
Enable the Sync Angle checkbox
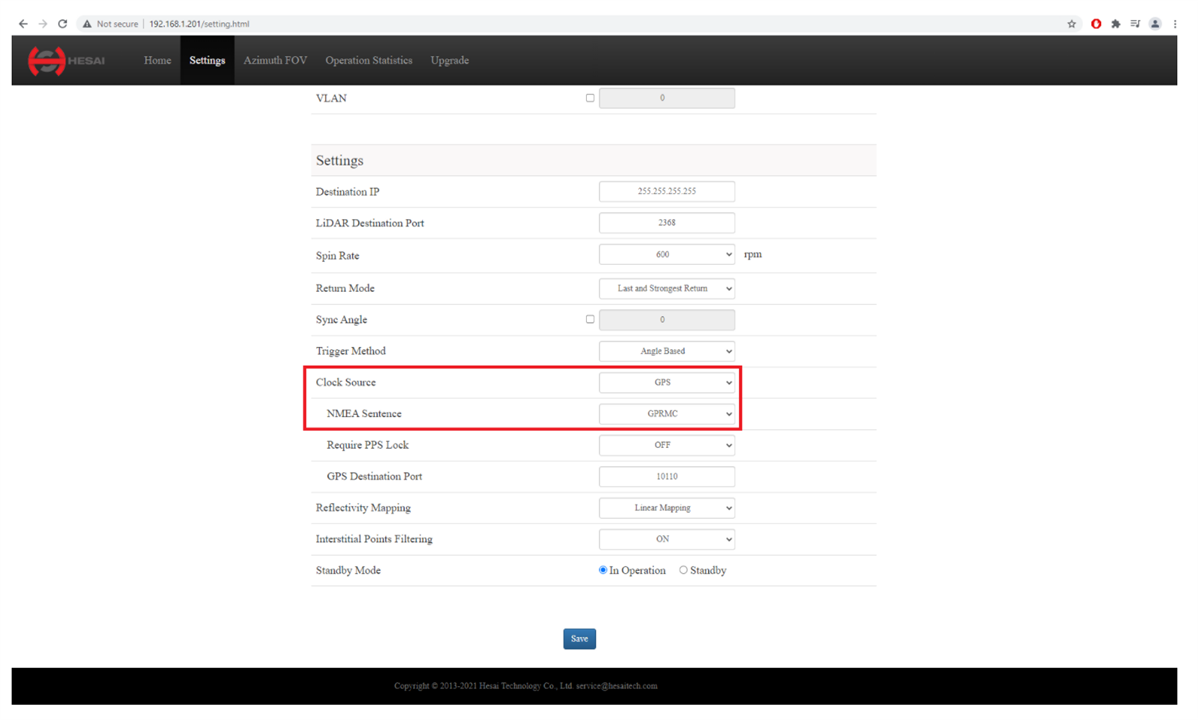coord(590,320)
